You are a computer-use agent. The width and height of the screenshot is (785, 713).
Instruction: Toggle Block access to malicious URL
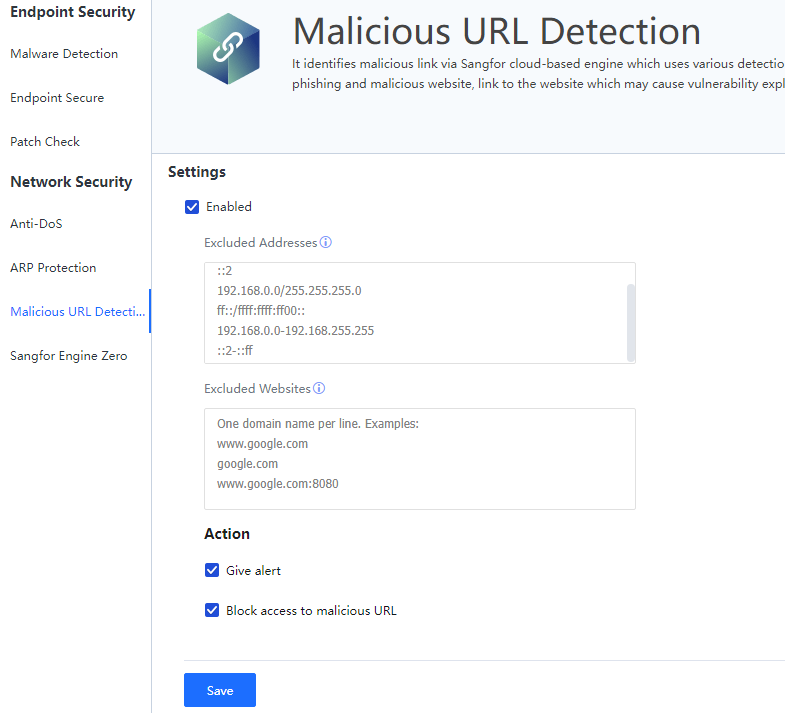pos(212,610)
